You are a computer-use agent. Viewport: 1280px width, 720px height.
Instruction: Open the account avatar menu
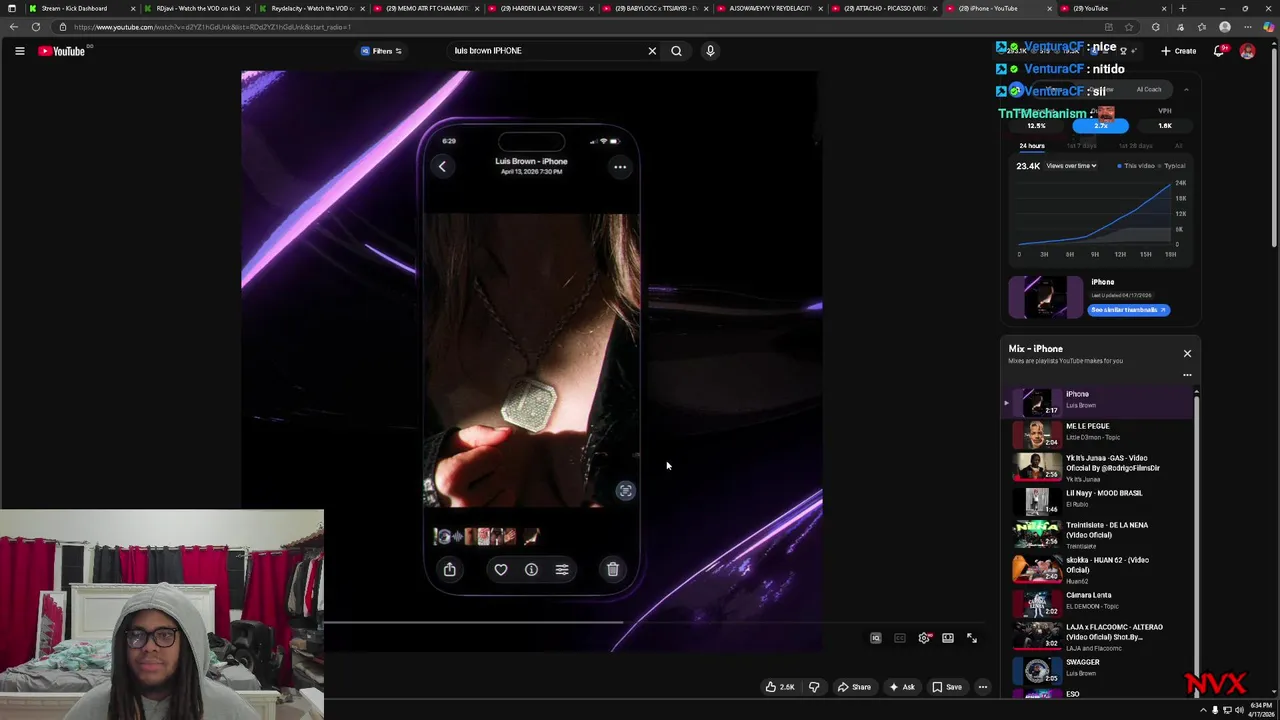click(x=1247, y=51)
